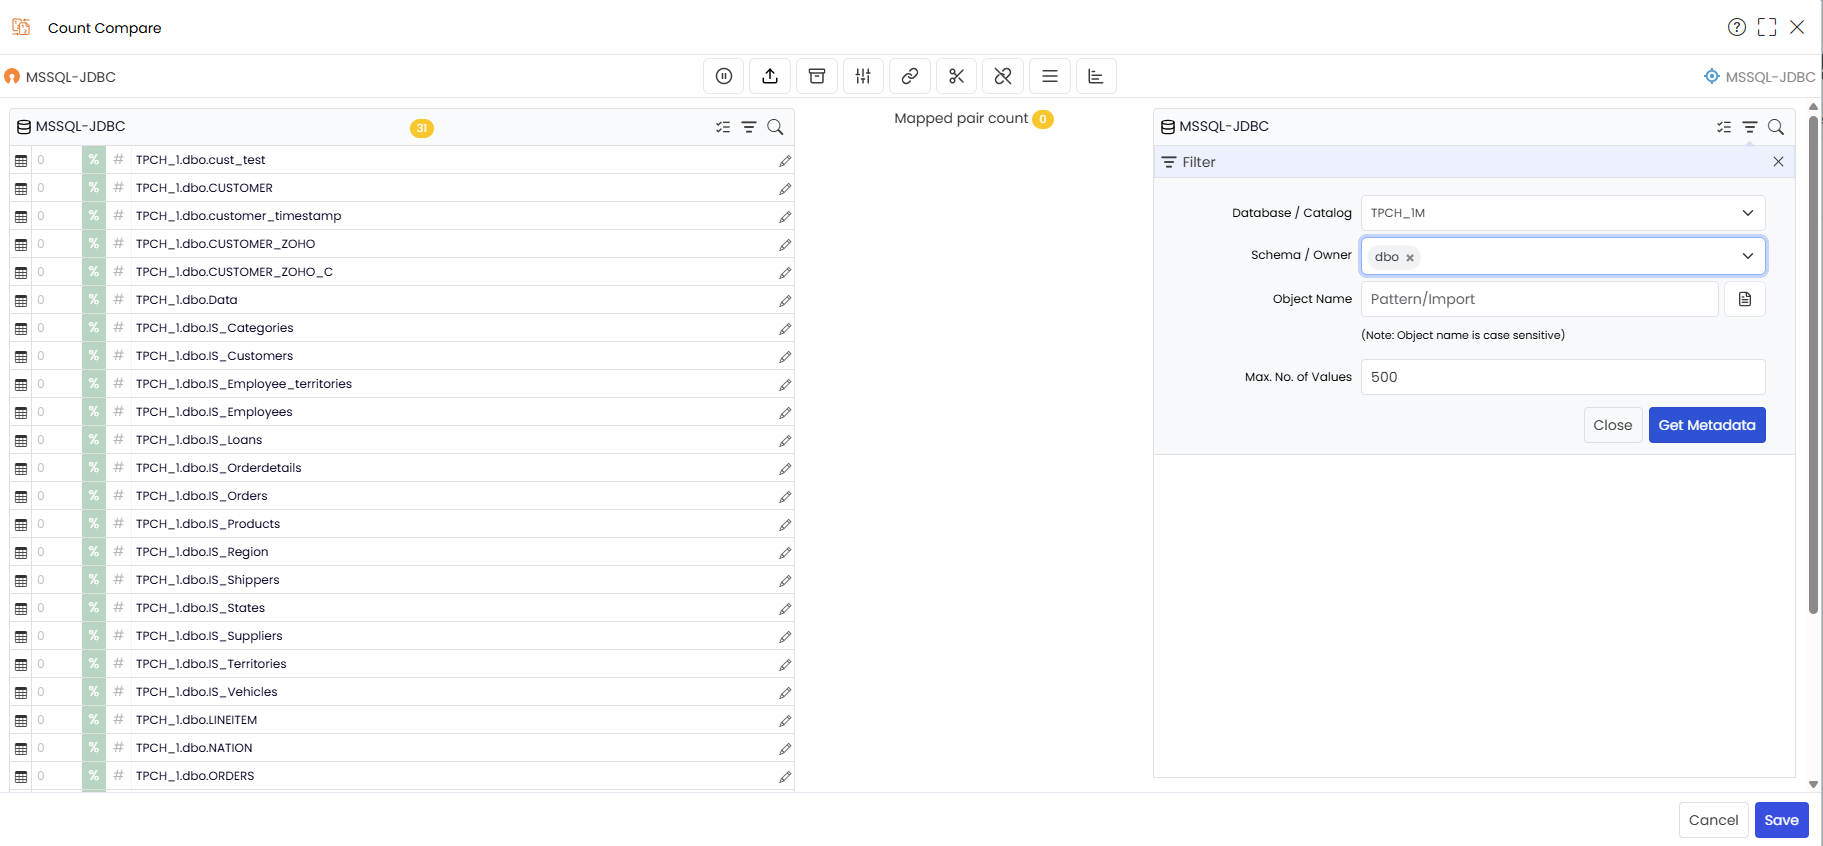Toggle fullscreen expand icon at top right

coord(1767,27)
